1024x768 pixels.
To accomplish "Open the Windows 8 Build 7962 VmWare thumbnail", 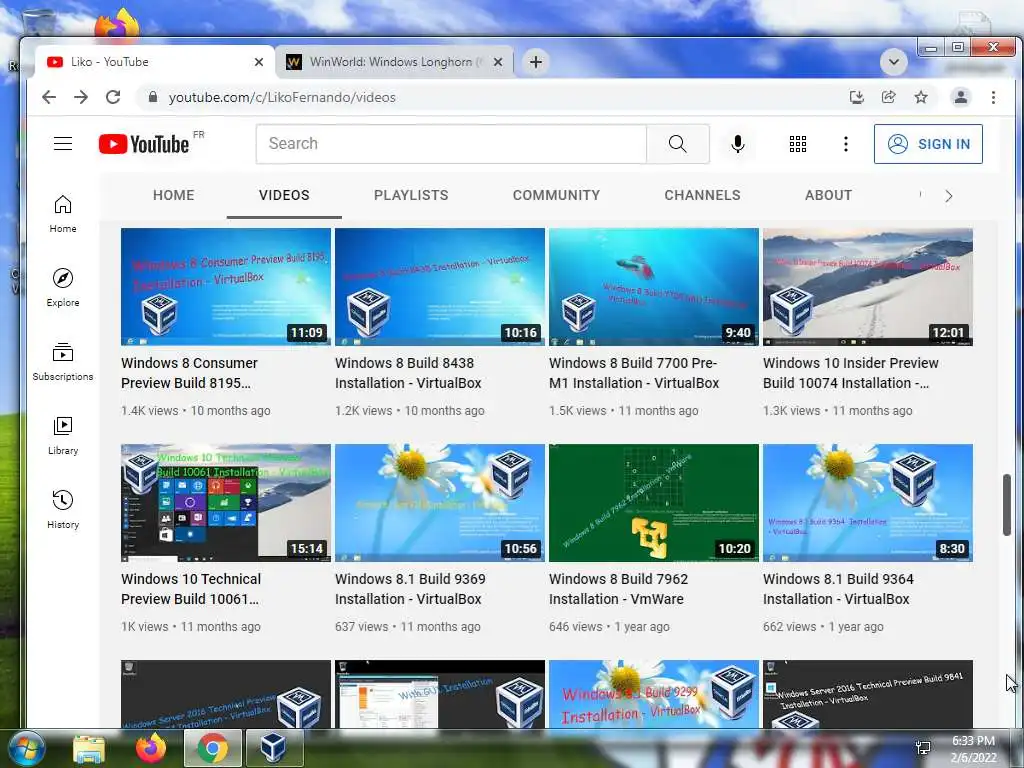I will (654, 503).
